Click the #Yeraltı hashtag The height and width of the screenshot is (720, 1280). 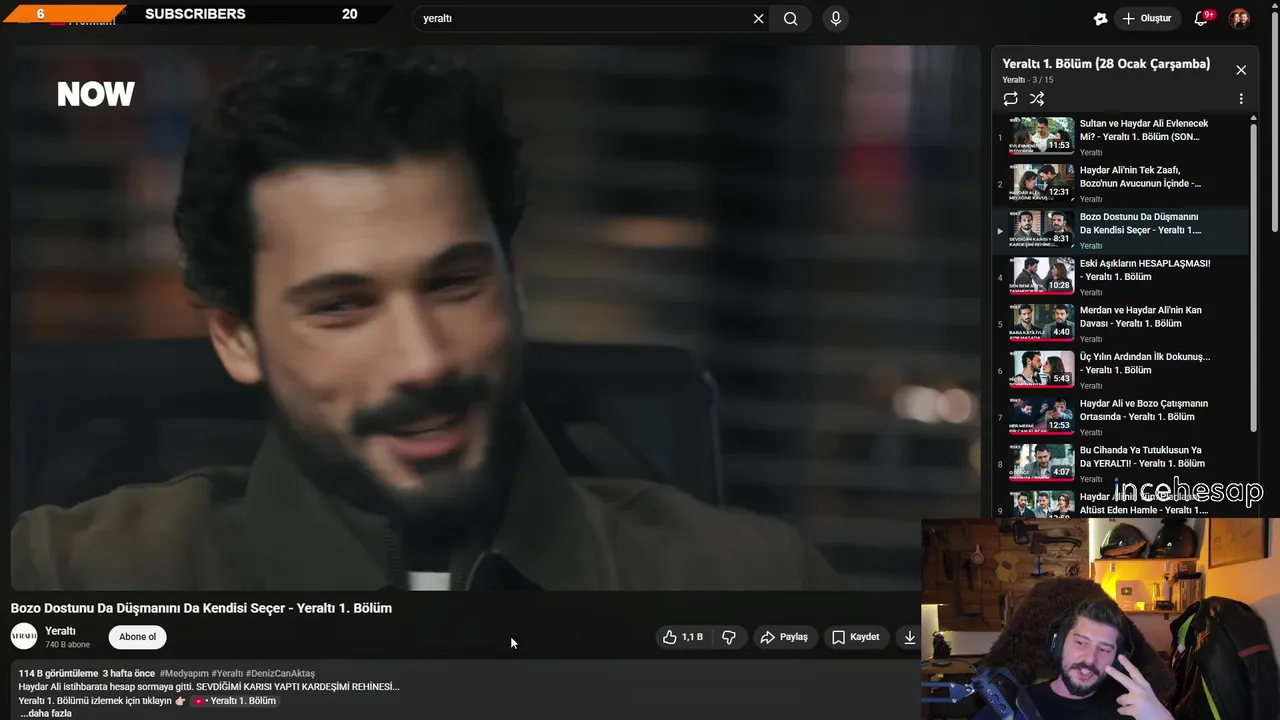pyautogui.click(x=227, y=673)
